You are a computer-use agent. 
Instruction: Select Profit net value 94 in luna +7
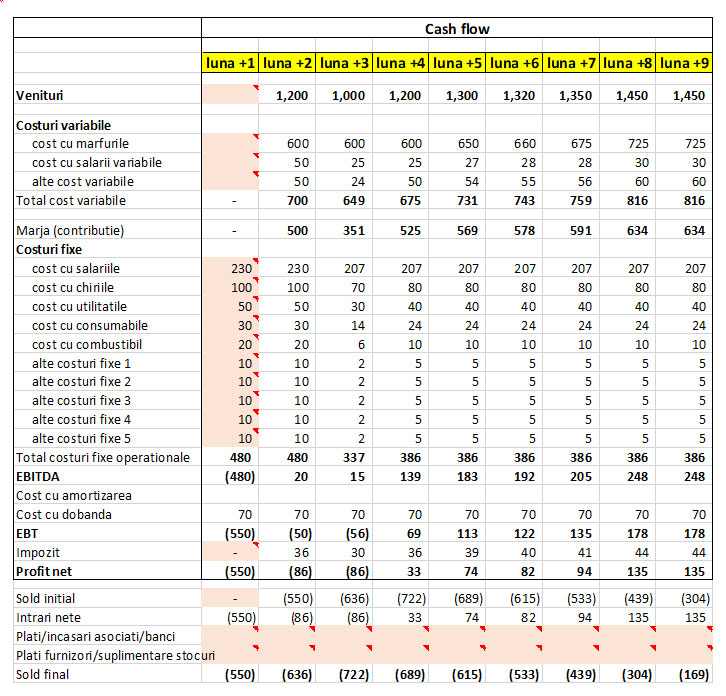pyautogui.click(x=572, y=572)
